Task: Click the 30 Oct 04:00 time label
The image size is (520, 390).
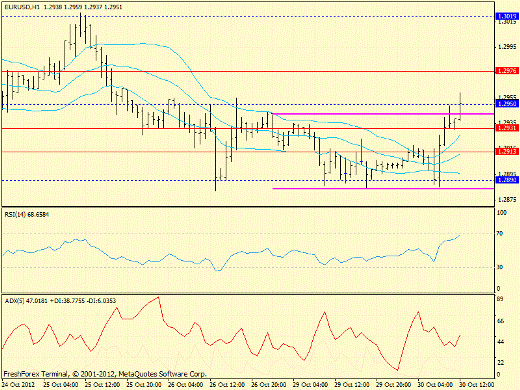Action: pos(436,385)
